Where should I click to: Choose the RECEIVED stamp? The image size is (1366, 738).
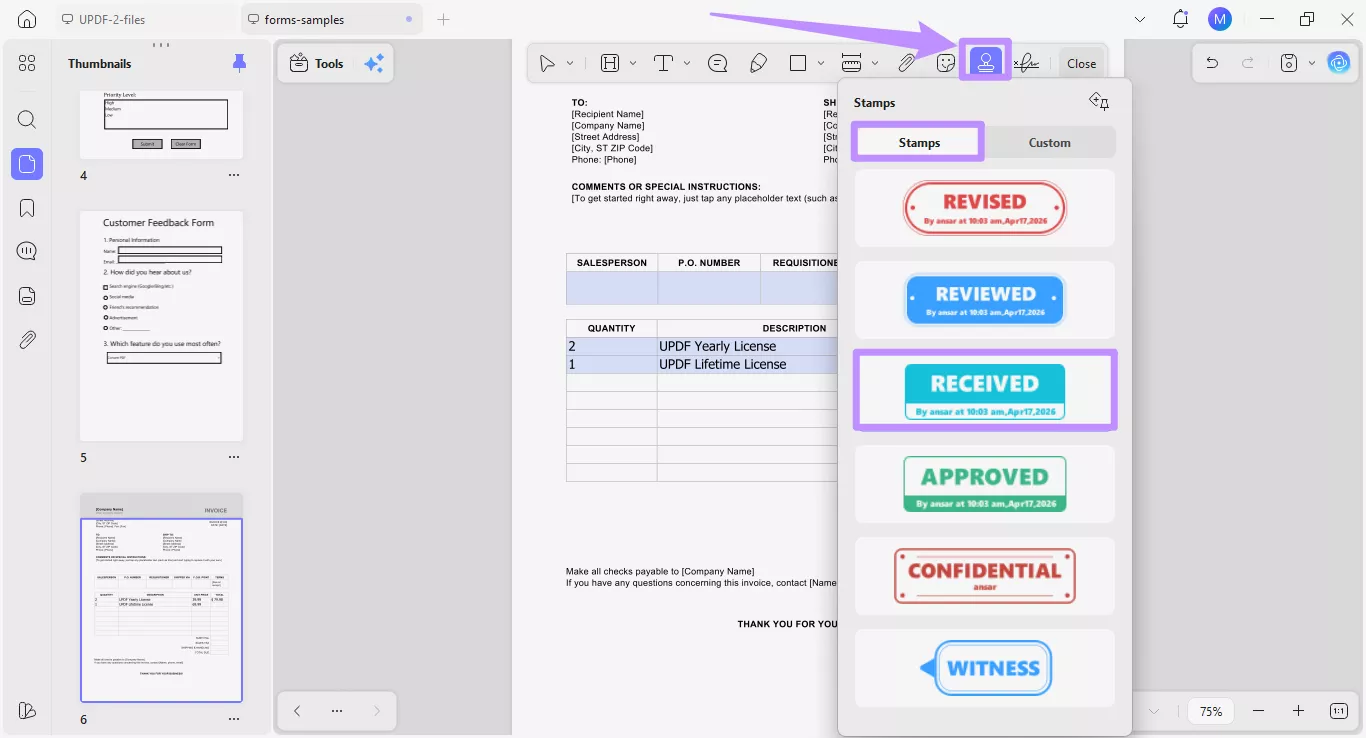(x=985, y=390)
